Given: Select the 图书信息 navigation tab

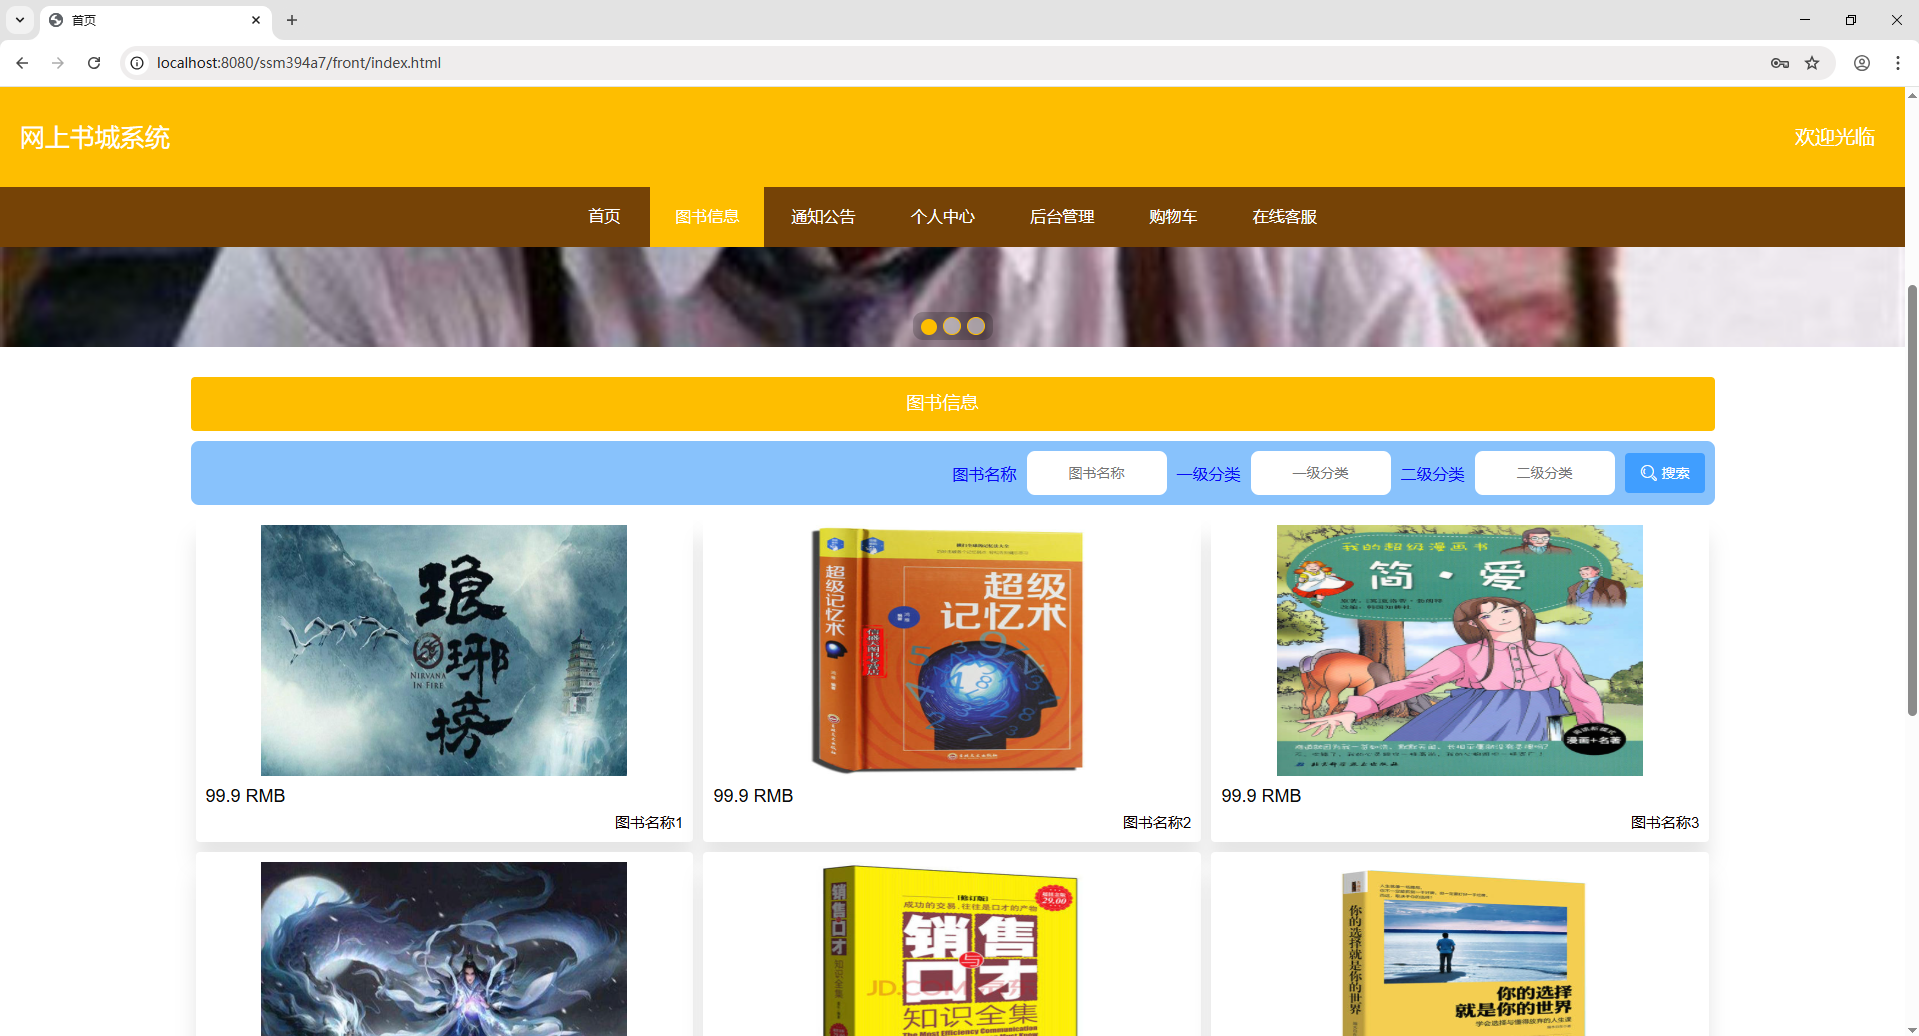Looking at the screenshot, I should (x=707, y=217).
